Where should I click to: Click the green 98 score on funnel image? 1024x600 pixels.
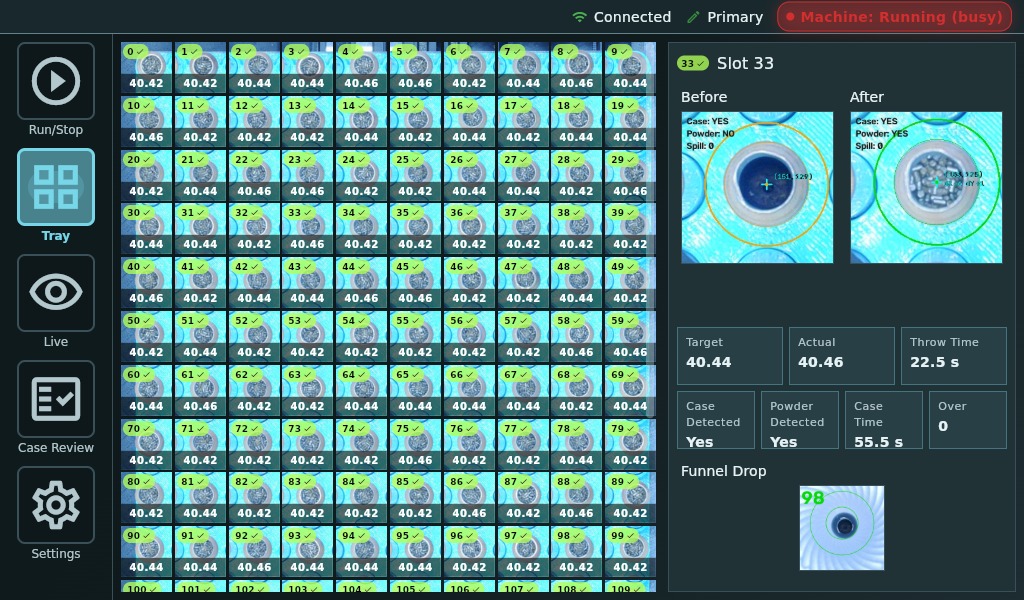coord(812,498)
